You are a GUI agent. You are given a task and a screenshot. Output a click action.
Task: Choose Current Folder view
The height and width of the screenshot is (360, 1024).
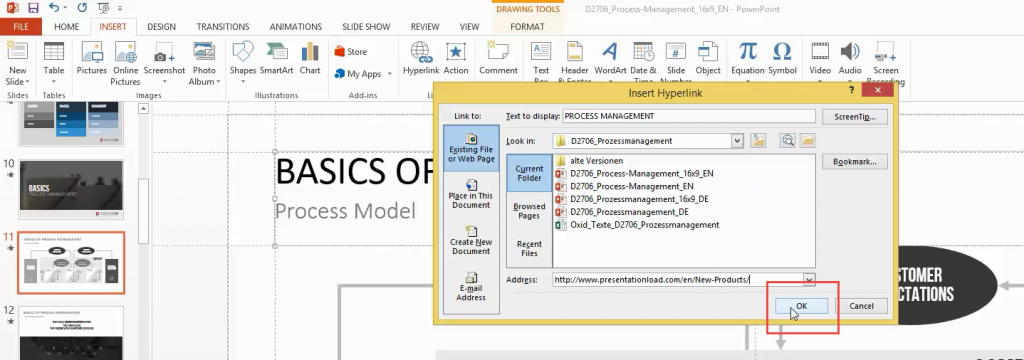[x=529, y=173]
